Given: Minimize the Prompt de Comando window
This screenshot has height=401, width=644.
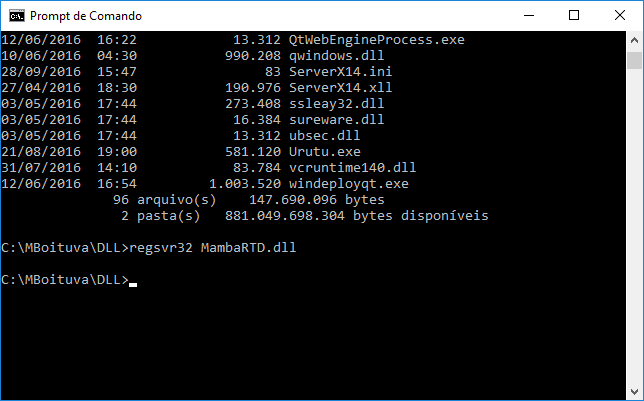Looking at the screenshot, I should (529, 16).
